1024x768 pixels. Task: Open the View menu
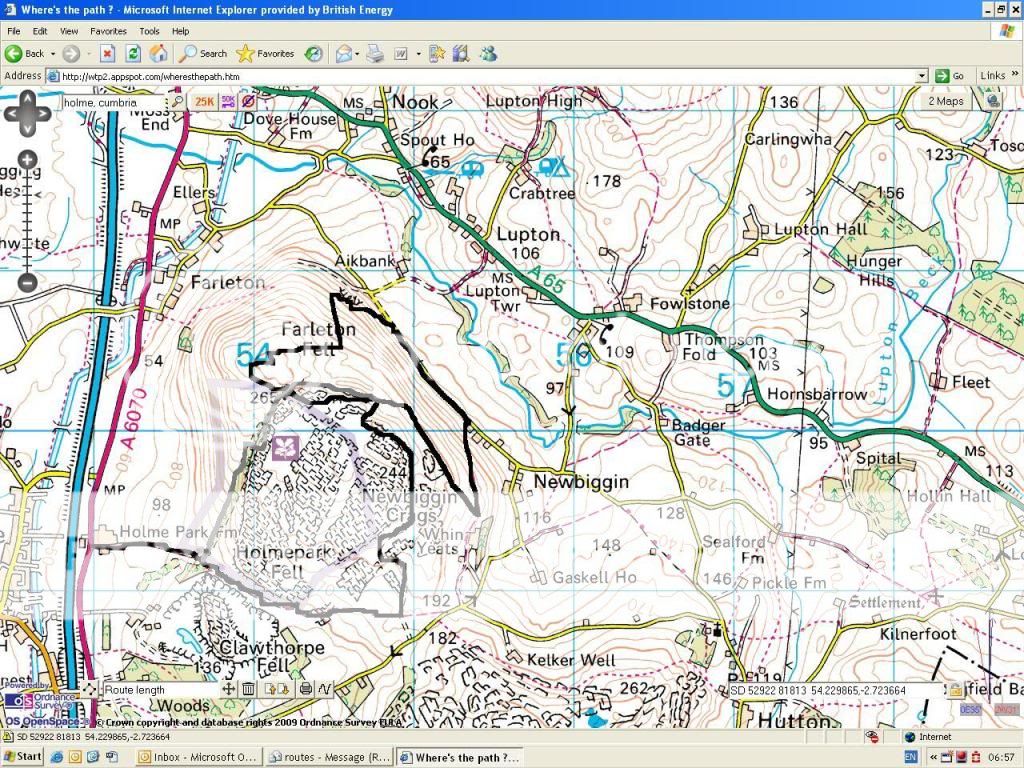69,31
